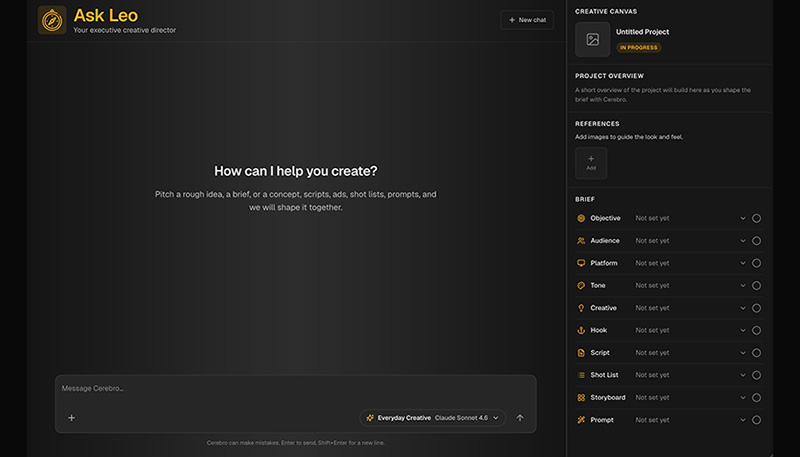The image size is (800, 457).
Task: Click the IN PROGRESS status badge
Action: 639,47
